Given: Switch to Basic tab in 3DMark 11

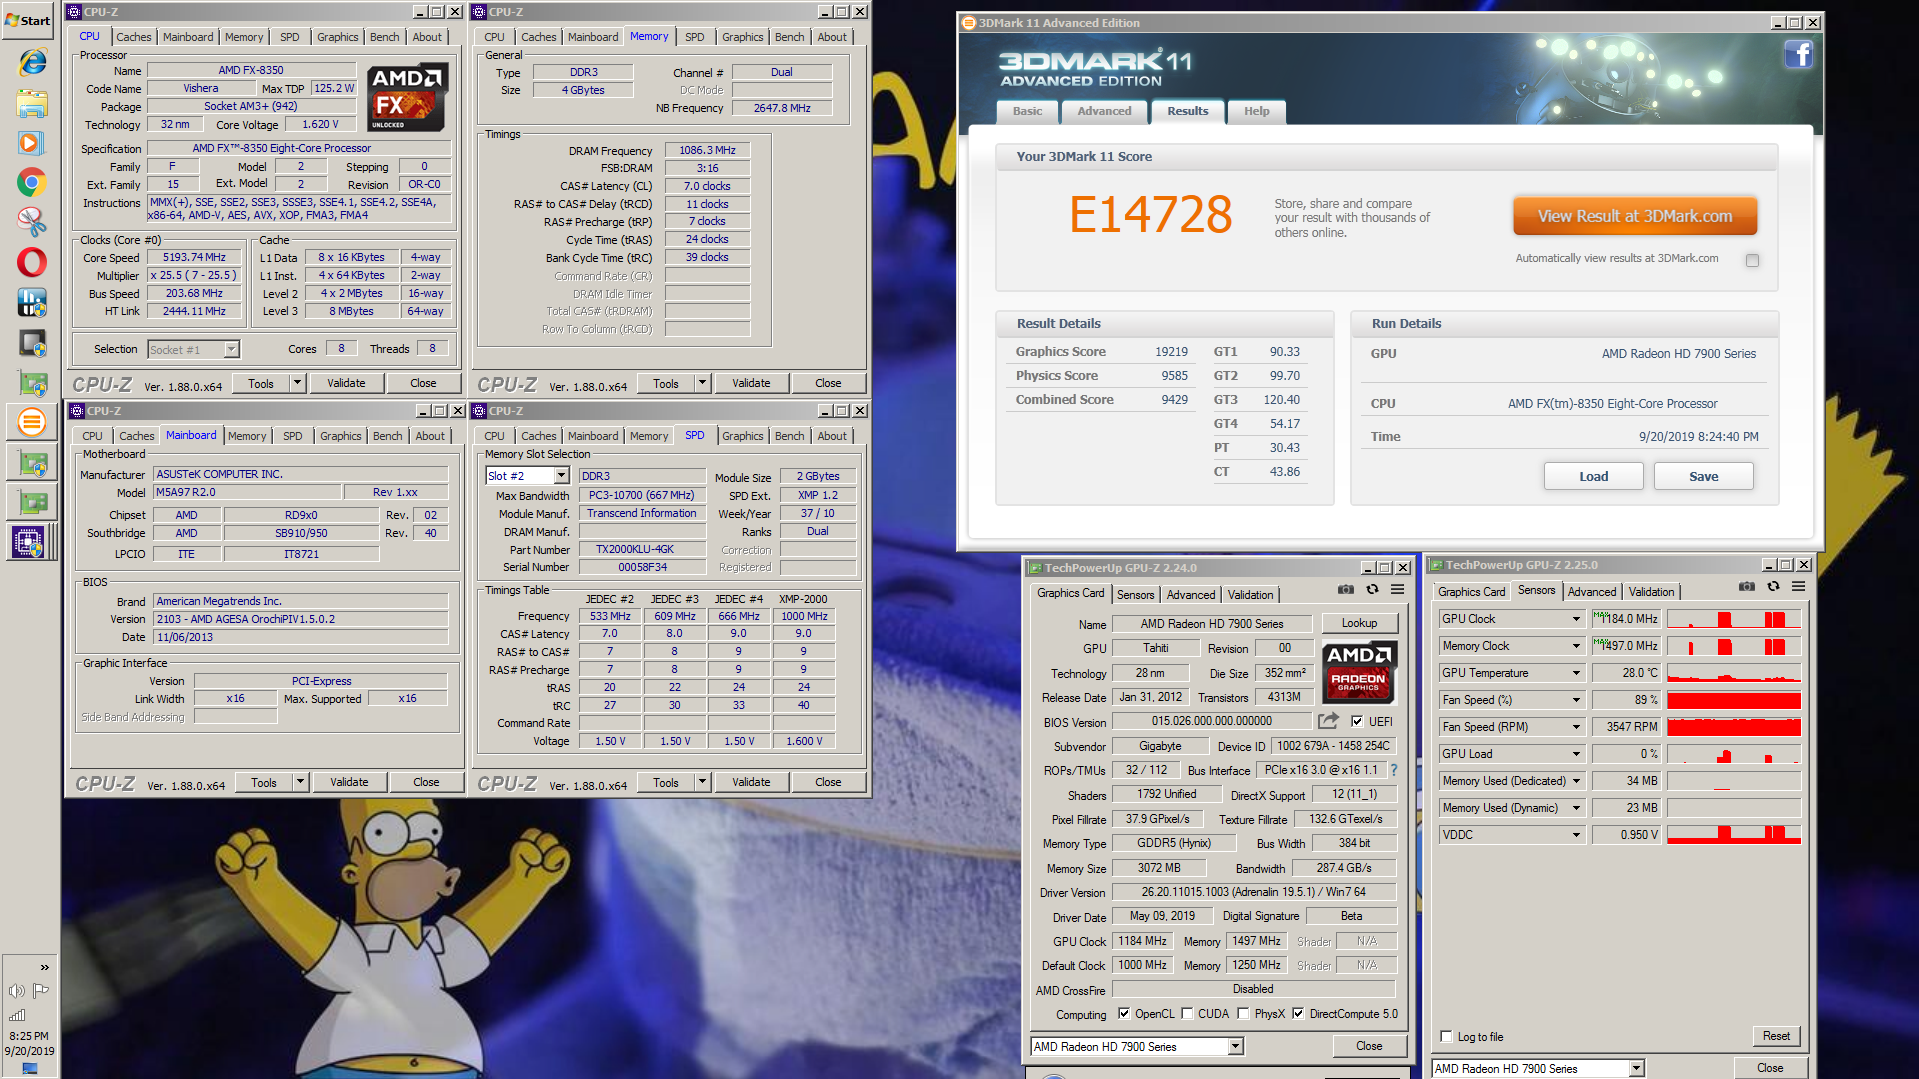Looking at the screenshot, I should [1027, 111].
